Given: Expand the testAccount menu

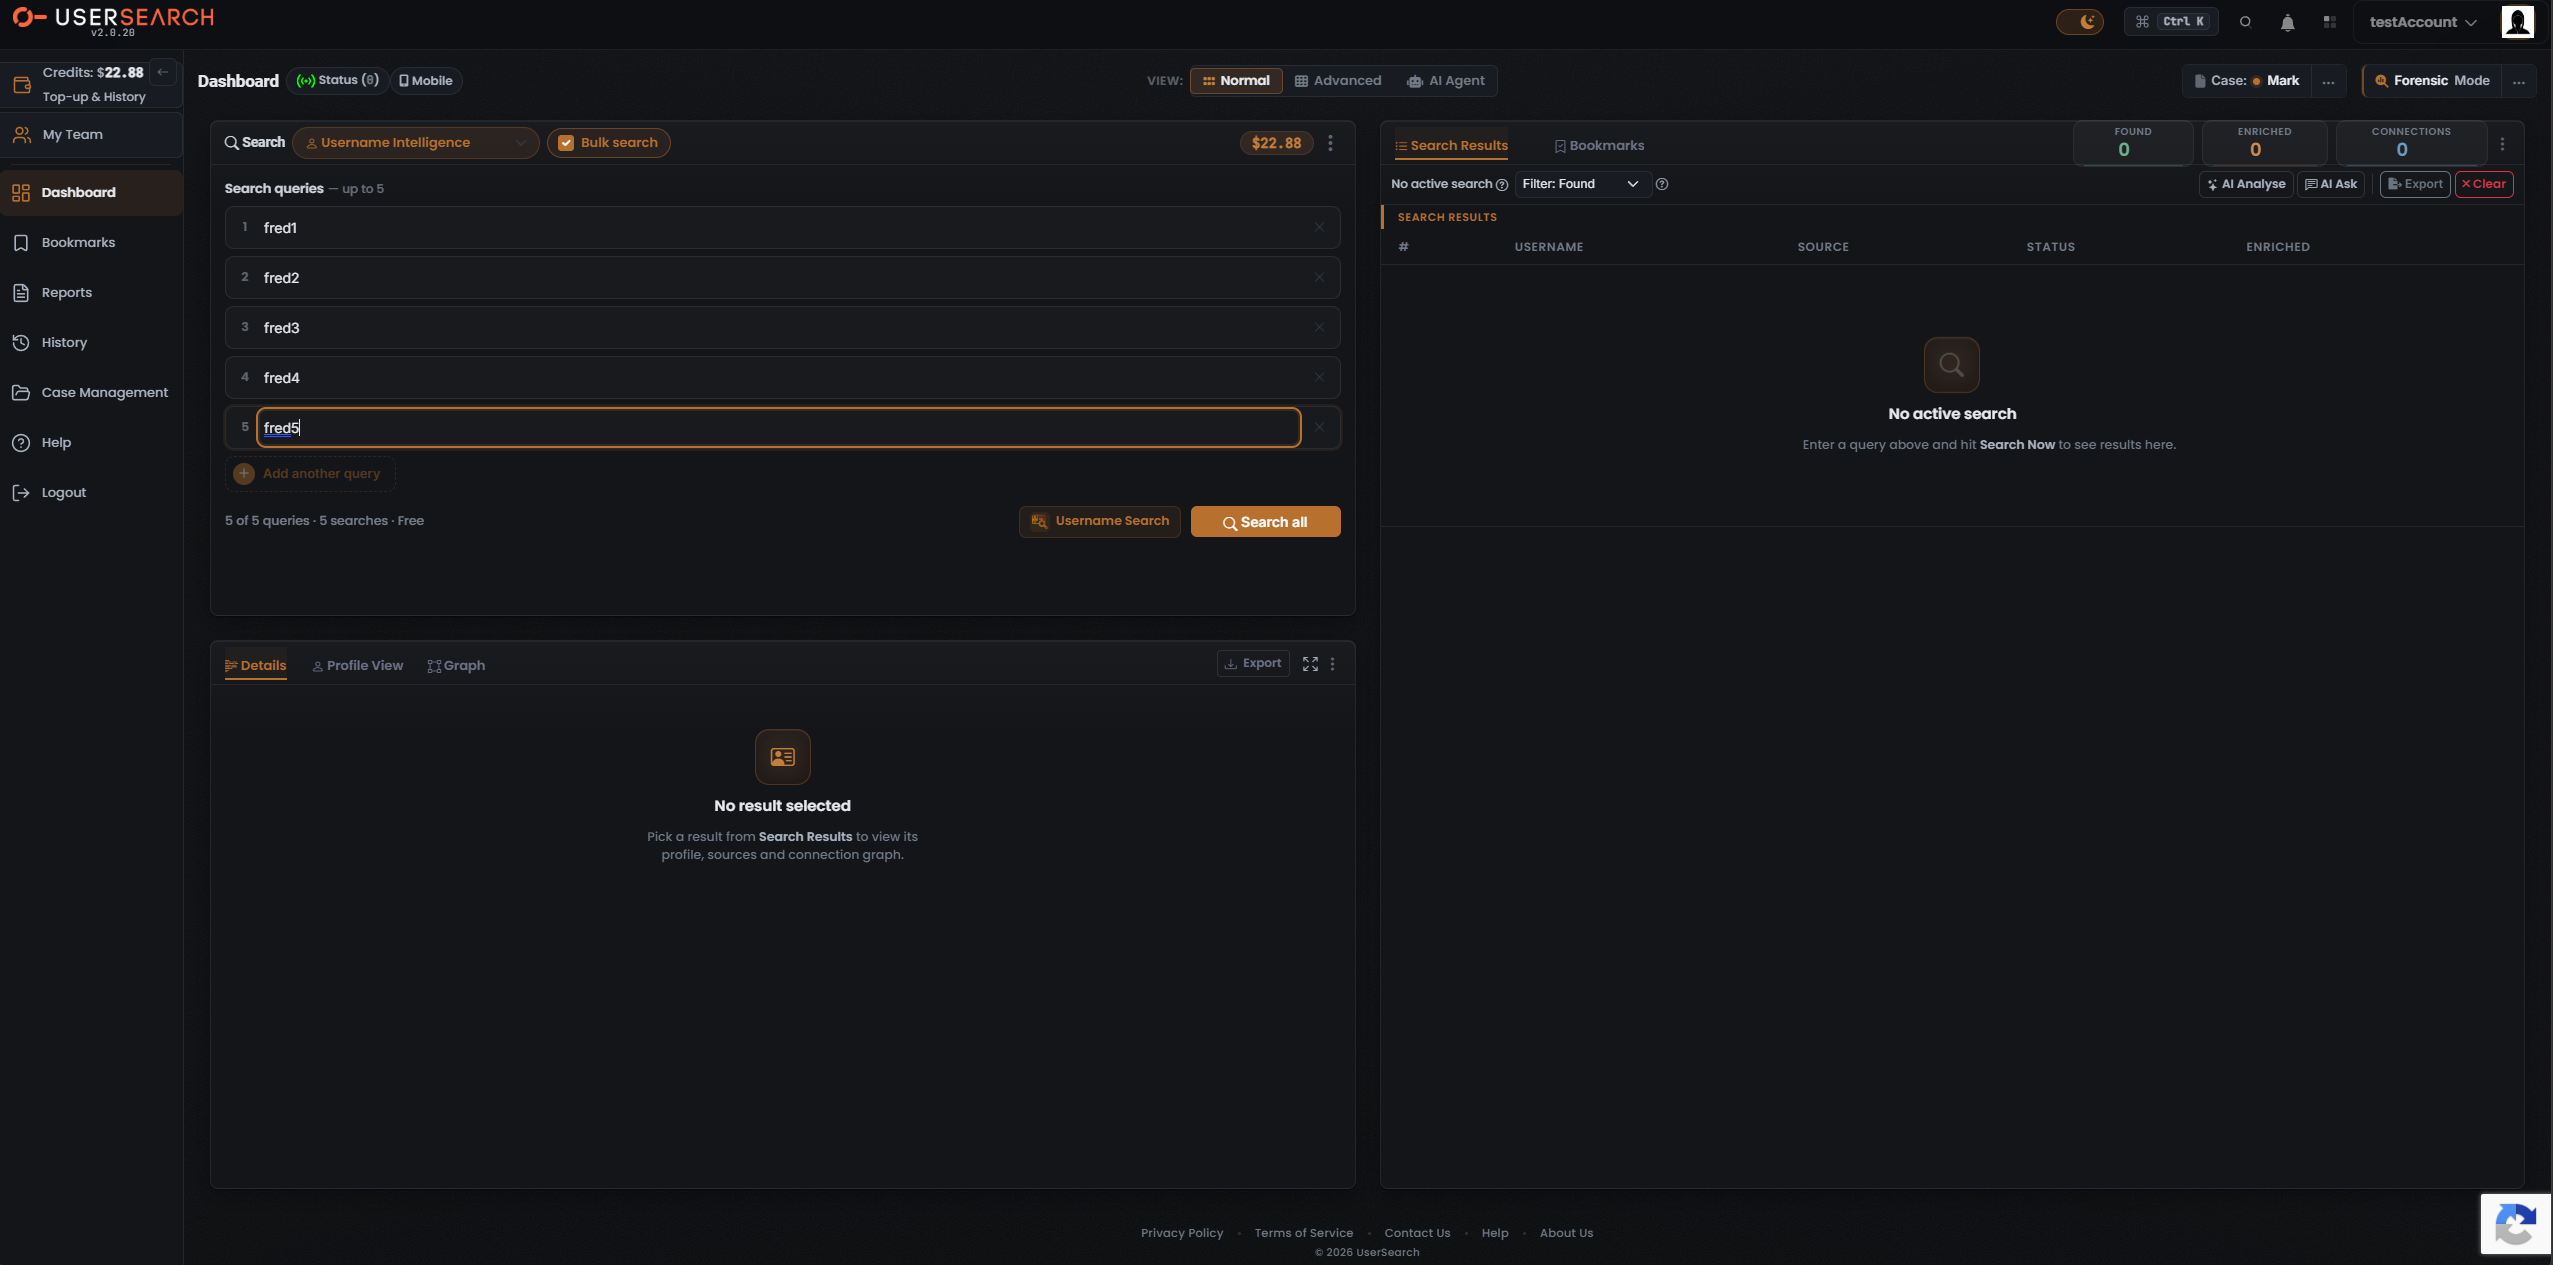Looking at the screenshot, I should click(2423, 22).
